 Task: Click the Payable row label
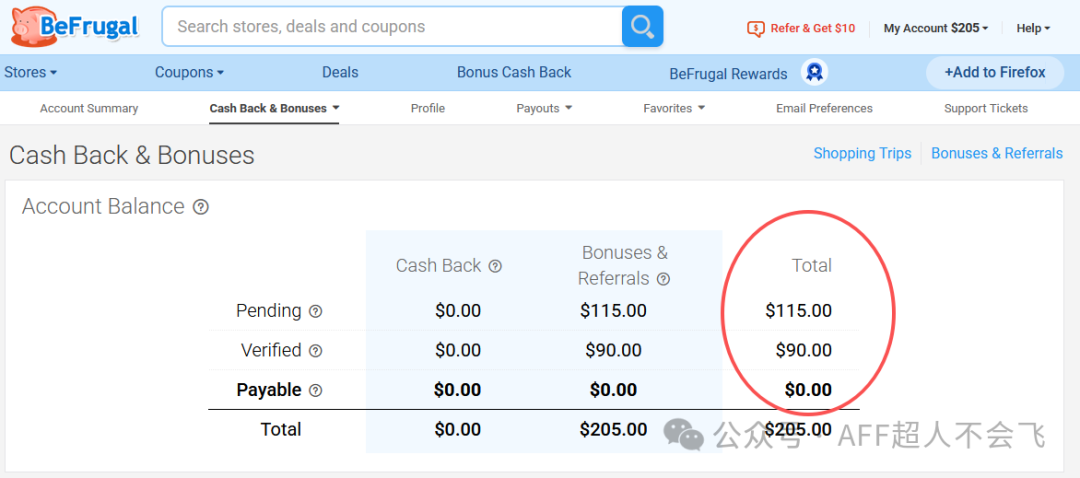(269, 390)
